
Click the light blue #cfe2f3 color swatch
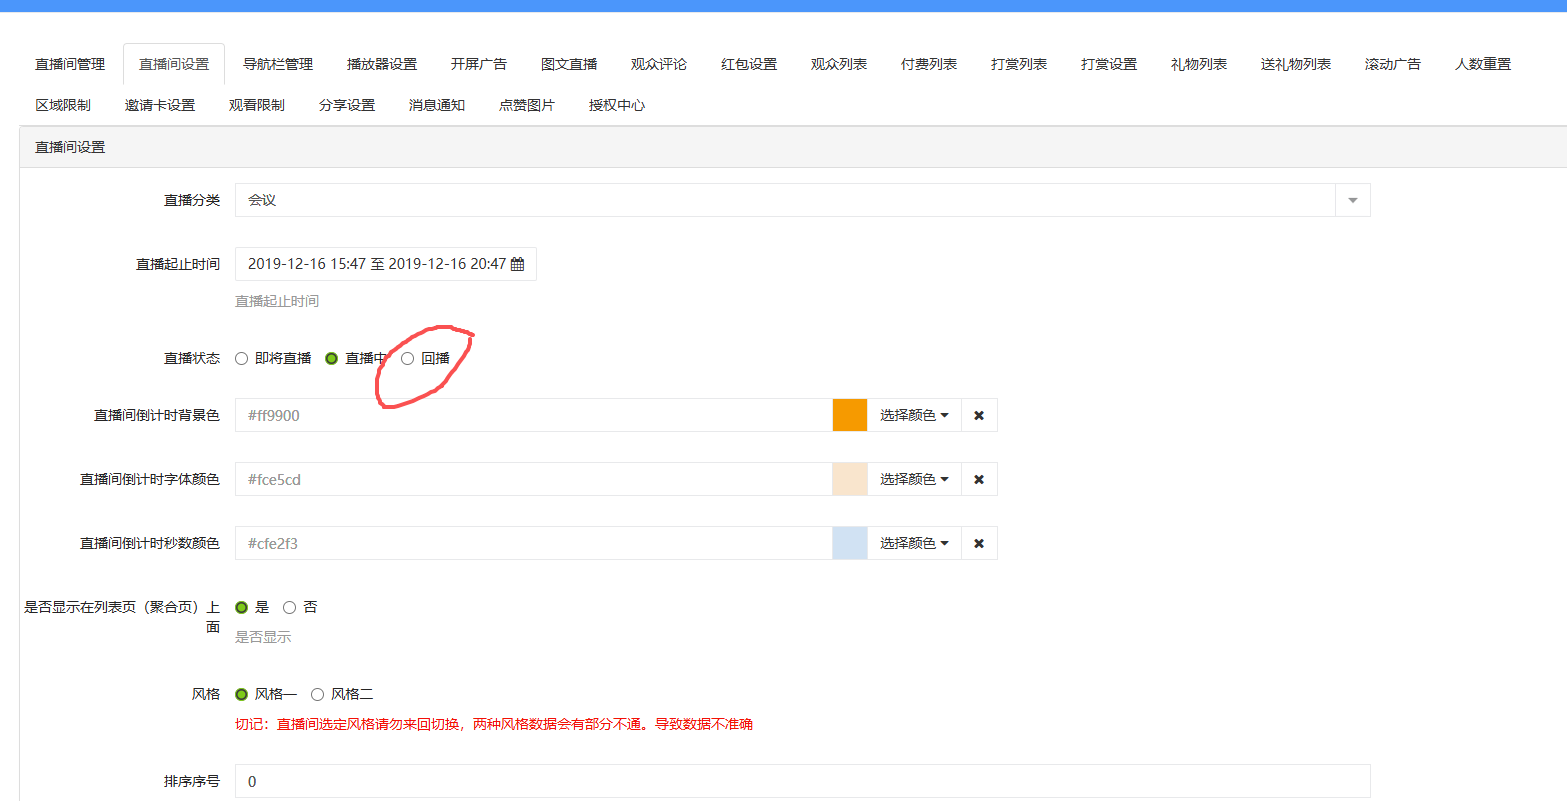pos(850,543)
